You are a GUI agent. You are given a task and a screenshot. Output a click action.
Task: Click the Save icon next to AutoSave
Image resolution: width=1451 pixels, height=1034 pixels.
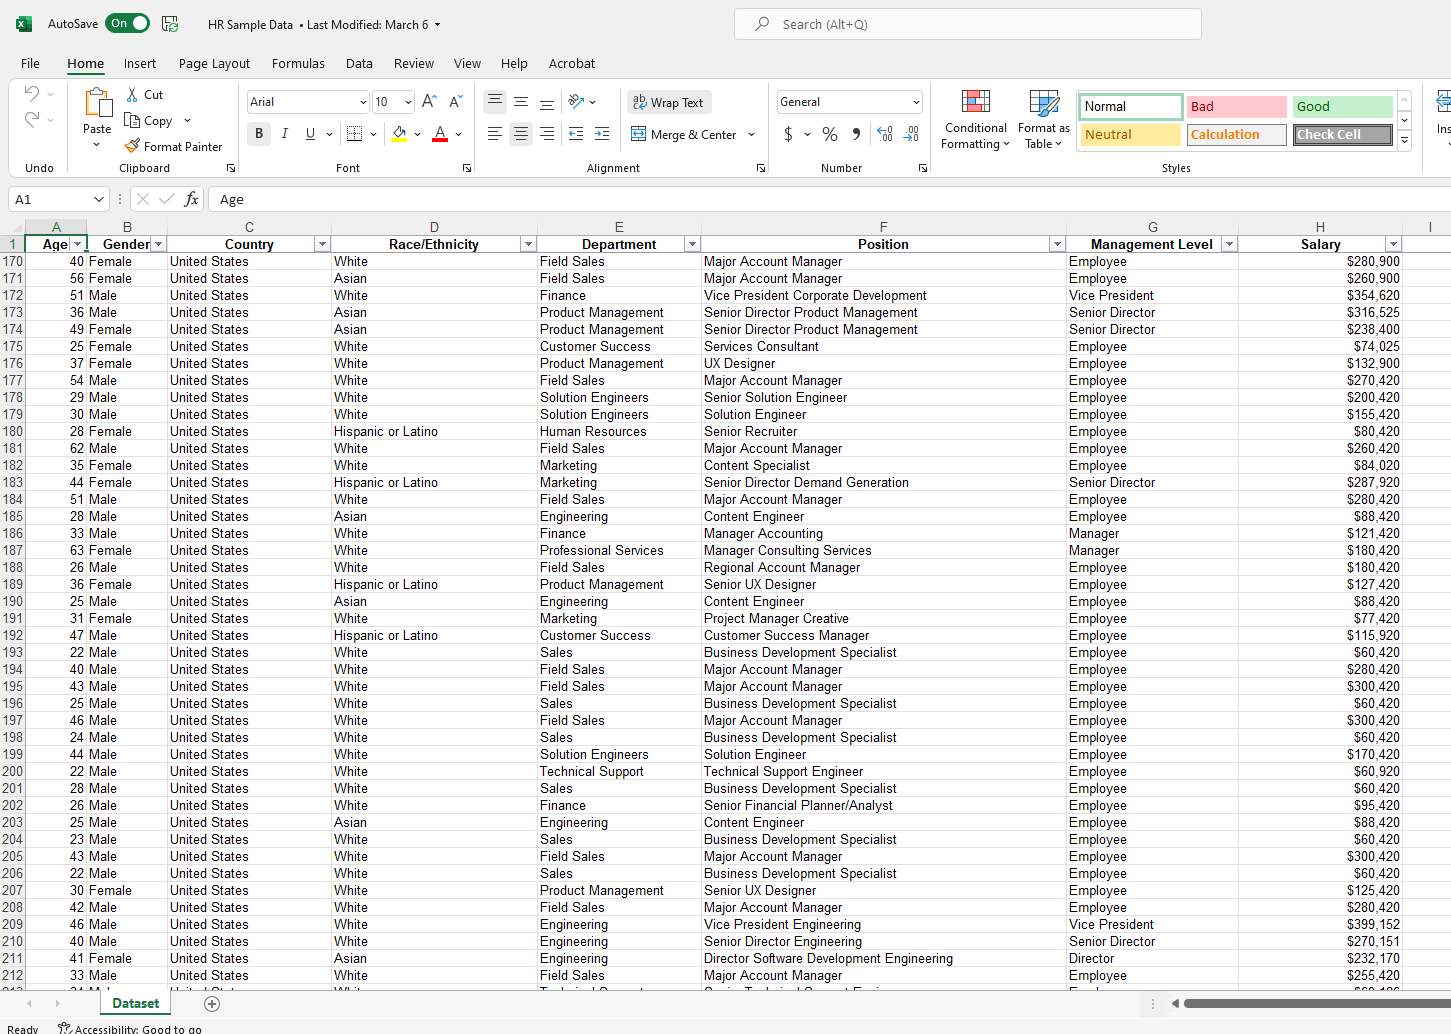coord(170,24)
